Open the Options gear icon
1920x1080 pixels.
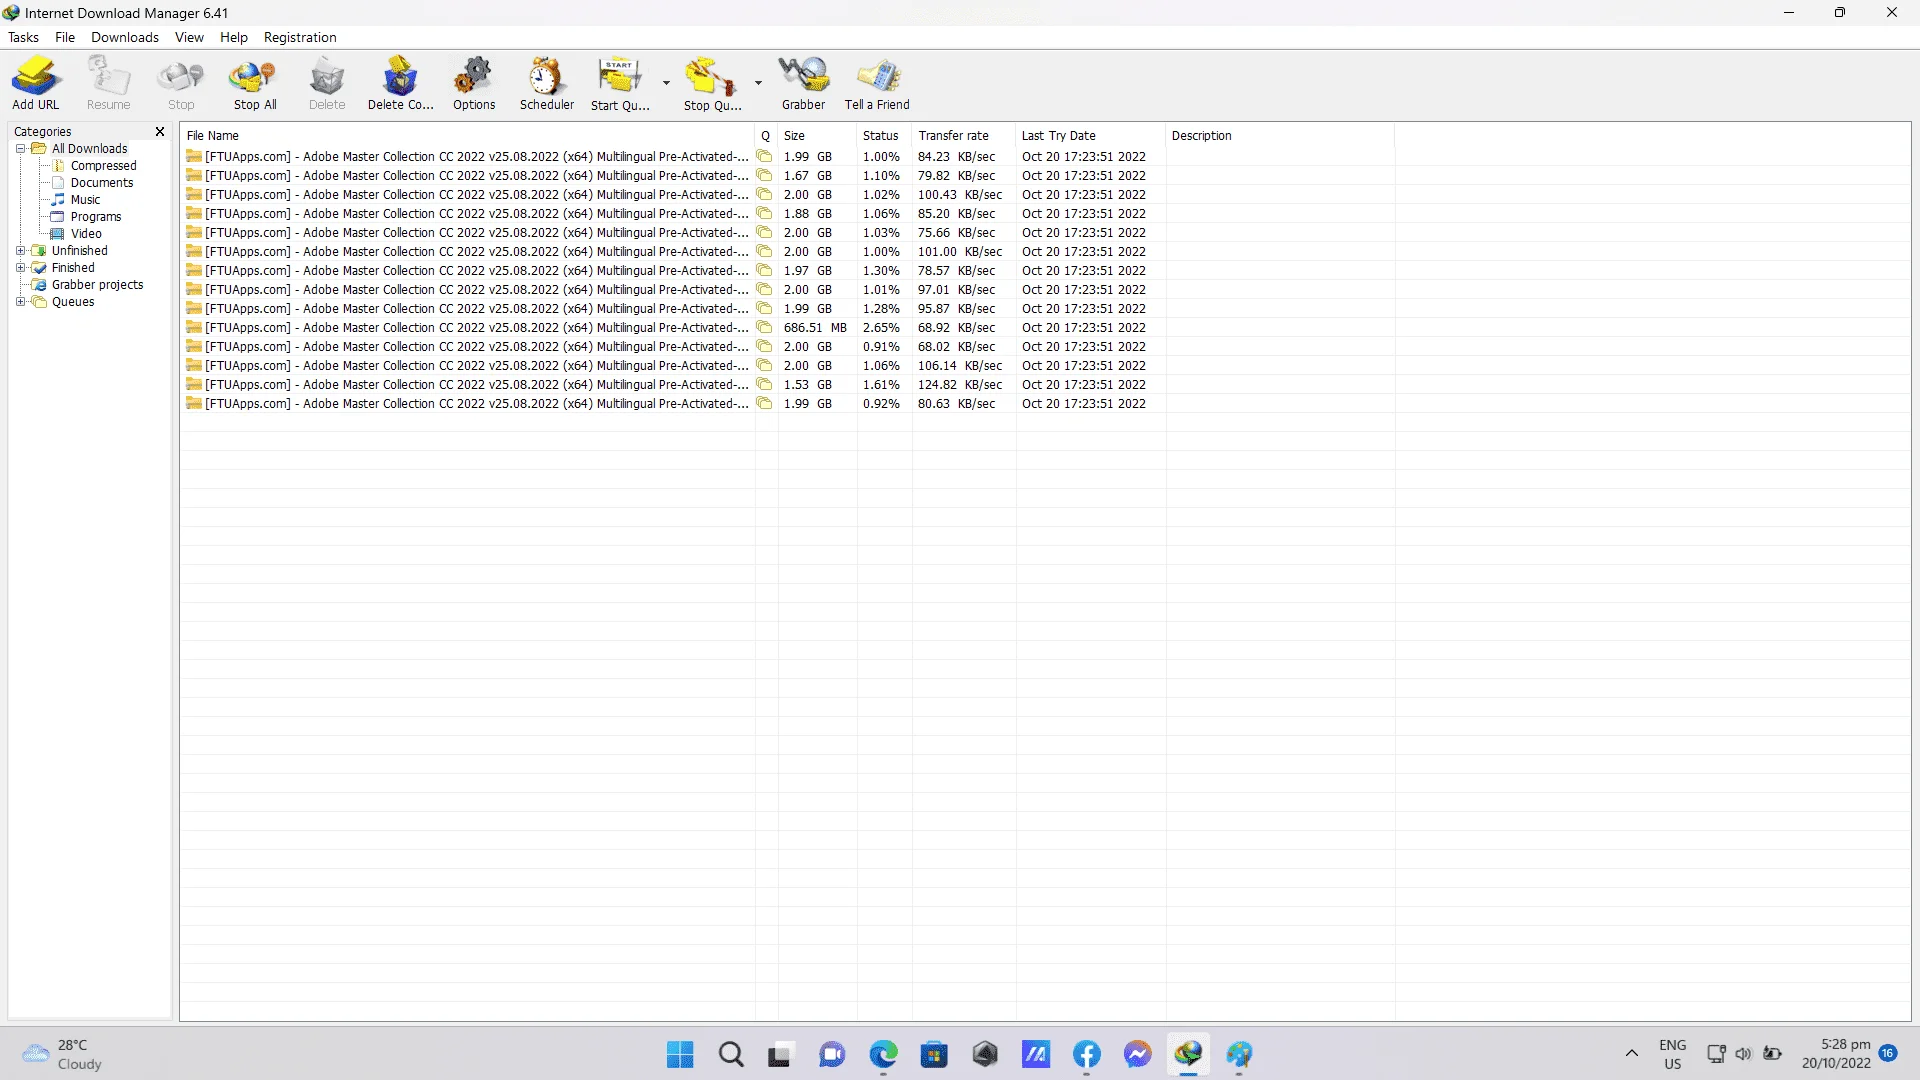[474, 83]
